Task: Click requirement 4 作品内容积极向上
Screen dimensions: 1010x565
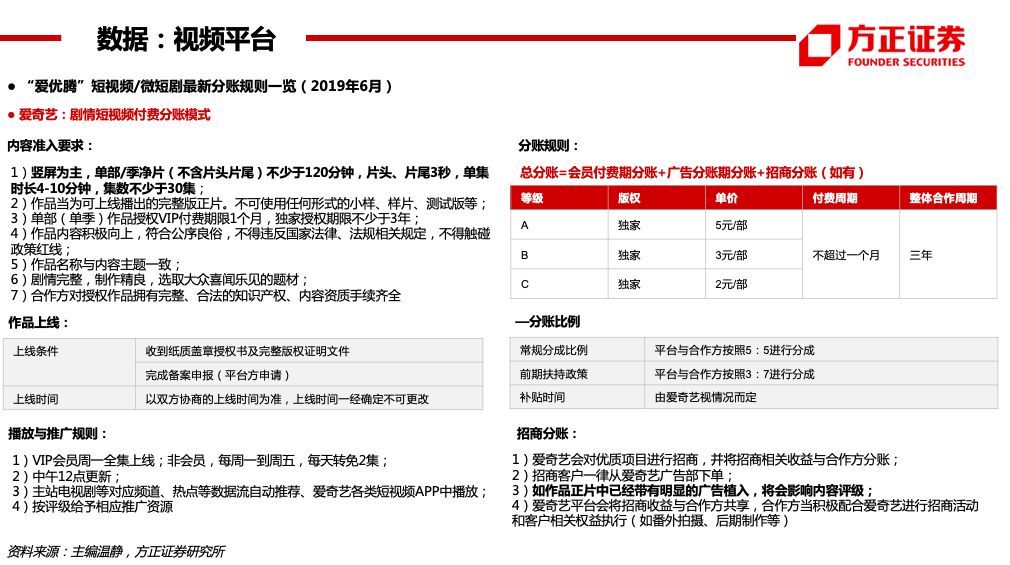Action: [x=250, y=242]
